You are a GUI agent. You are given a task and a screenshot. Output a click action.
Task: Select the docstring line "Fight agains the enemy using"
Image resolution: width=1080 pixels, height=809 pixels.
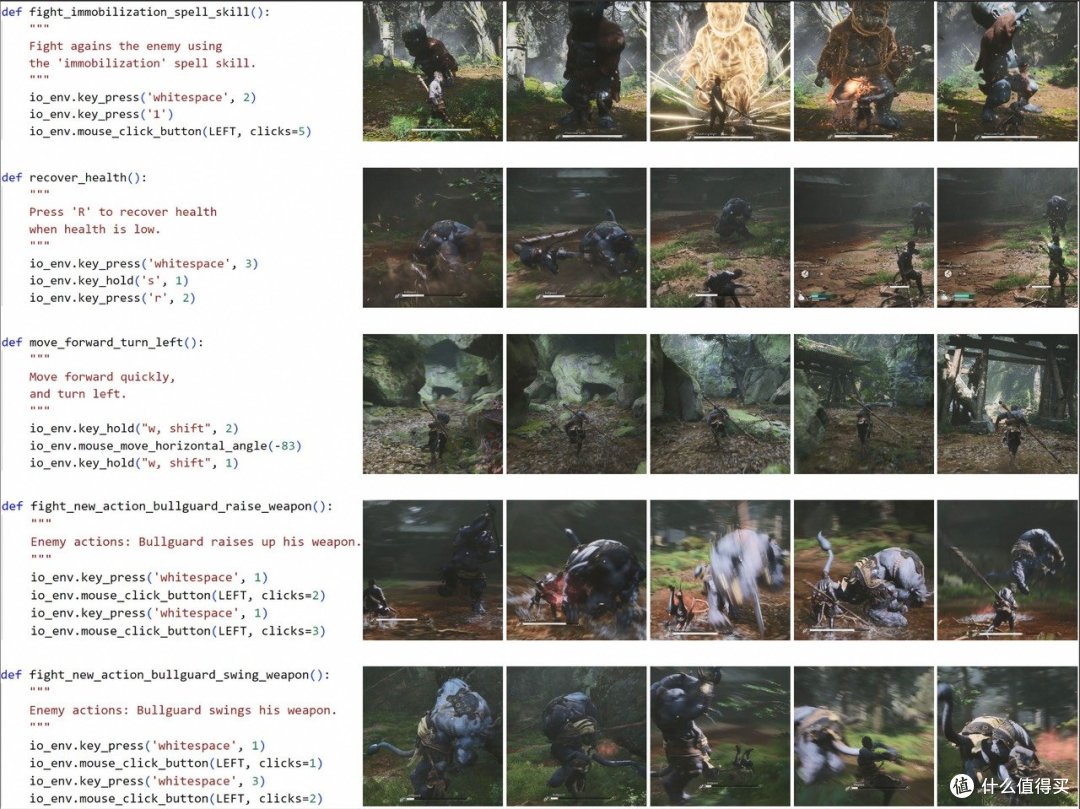point(125,46)
